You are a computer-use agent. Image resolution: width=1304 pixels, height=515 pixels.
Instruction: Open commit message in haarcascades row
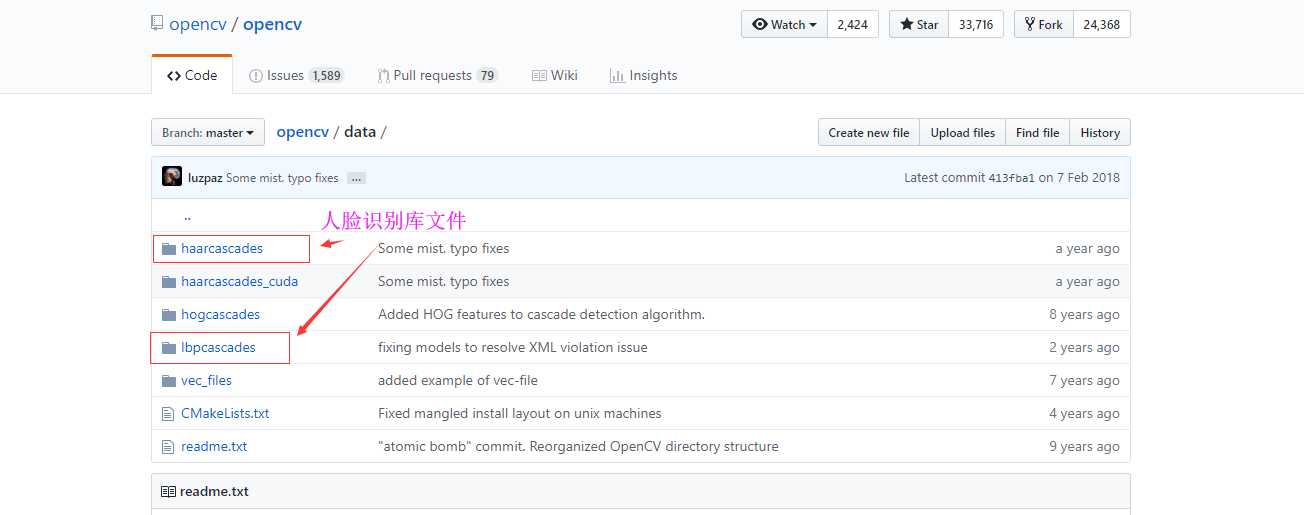443,248
